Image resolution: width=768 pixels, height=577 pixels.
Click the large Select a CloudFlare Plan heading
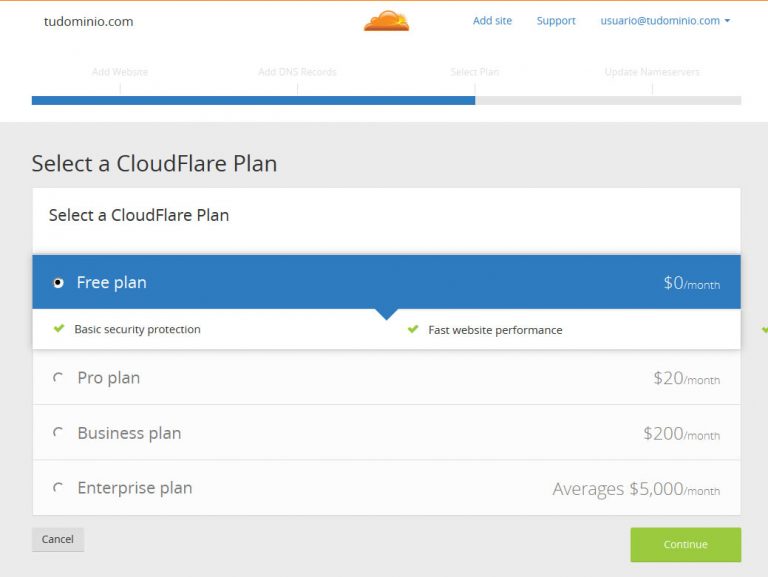point(154,164)
